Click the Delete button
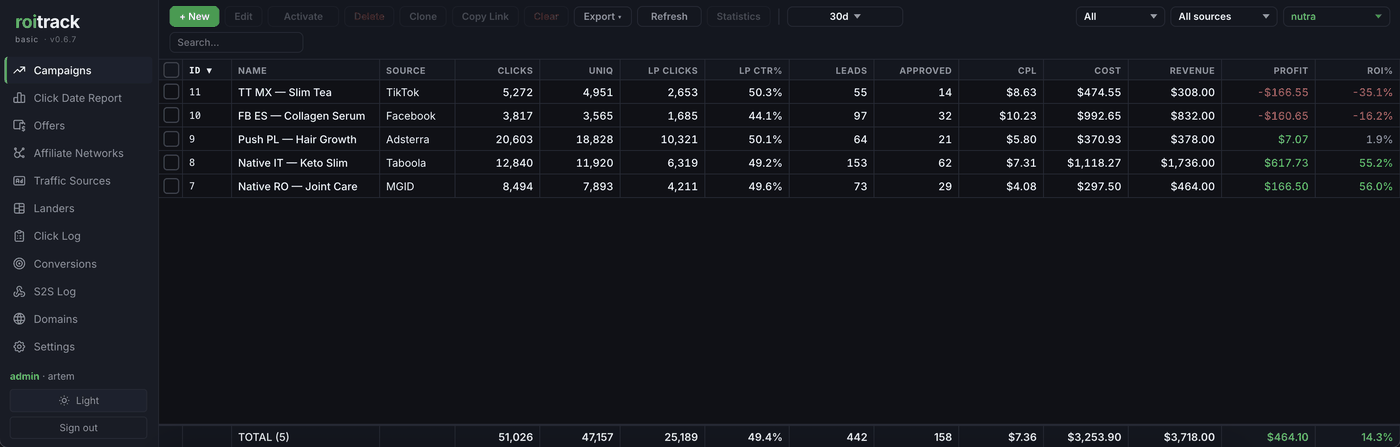 click(369, 16)
